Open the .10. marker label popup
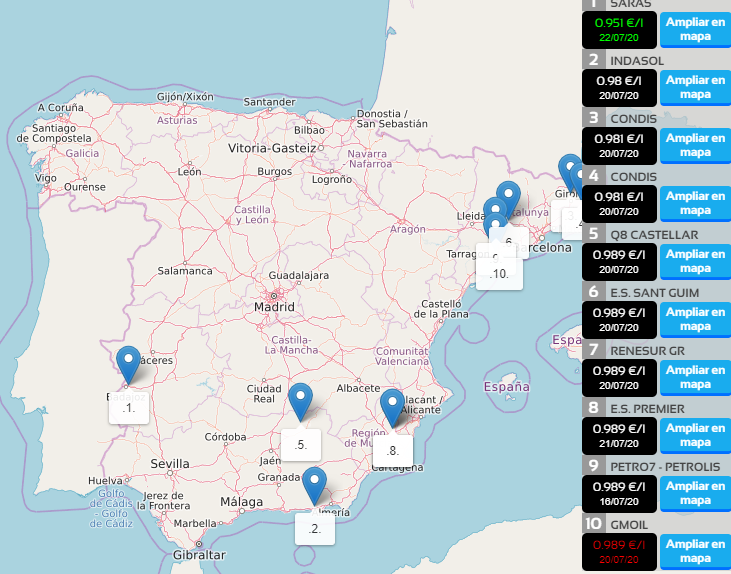This screenshot has height=574, width=731. (x=499, y=273)
